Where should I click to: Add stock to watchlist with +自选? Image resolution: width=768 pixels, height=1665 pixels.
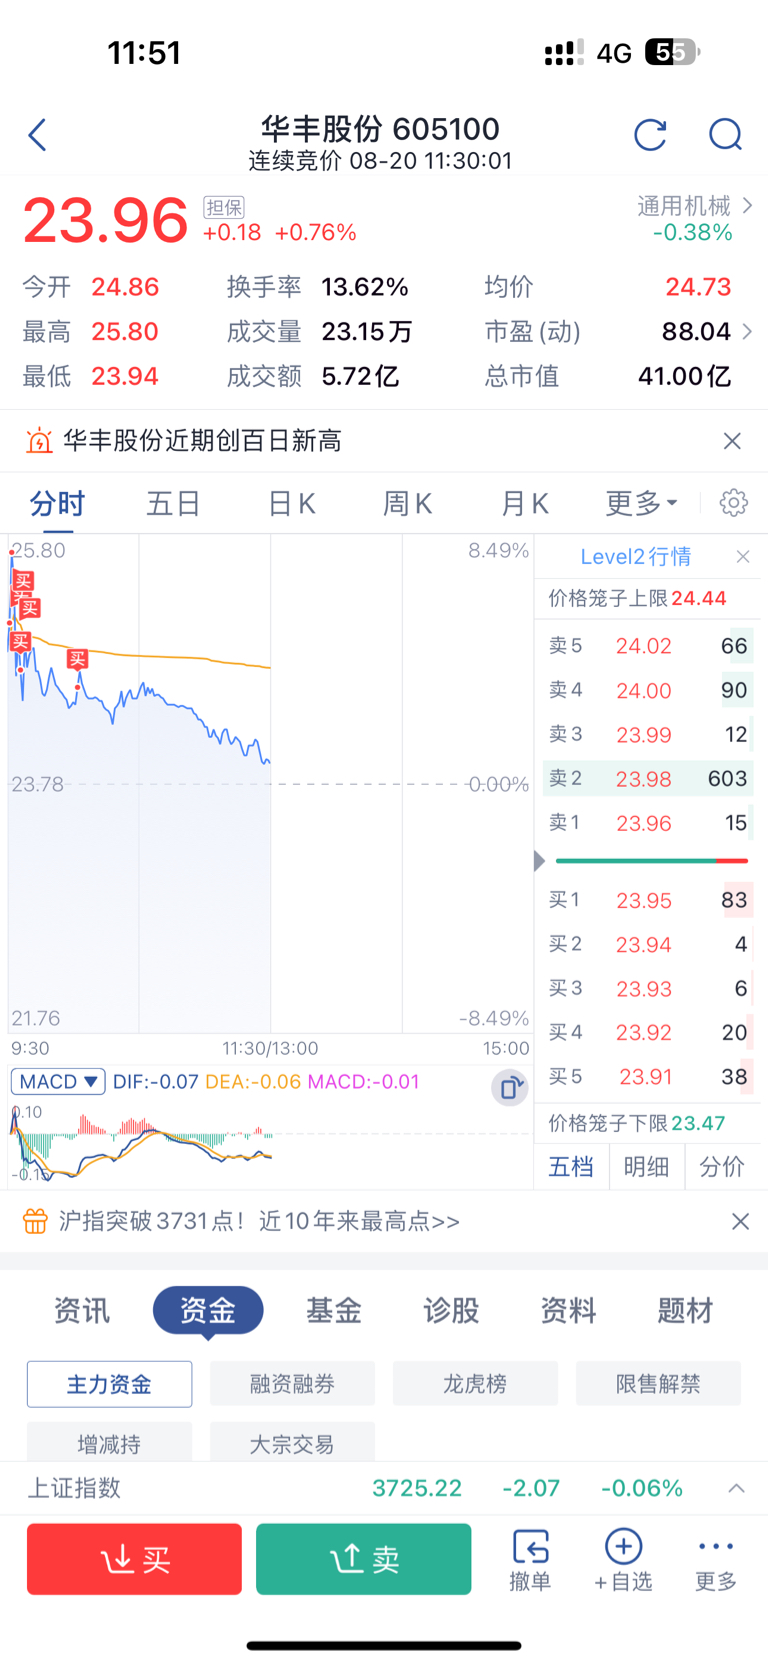point(623,1559)
